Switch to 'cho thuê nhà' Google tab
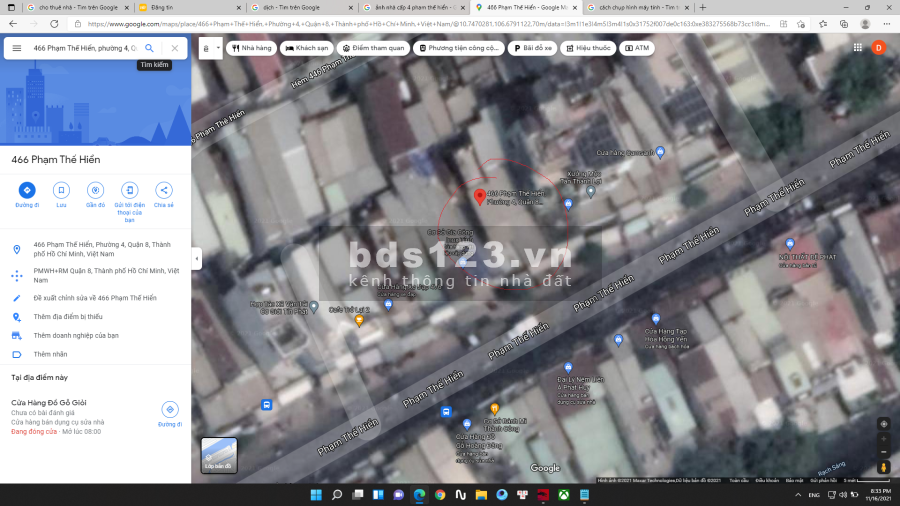 click(x=77, y=7)
